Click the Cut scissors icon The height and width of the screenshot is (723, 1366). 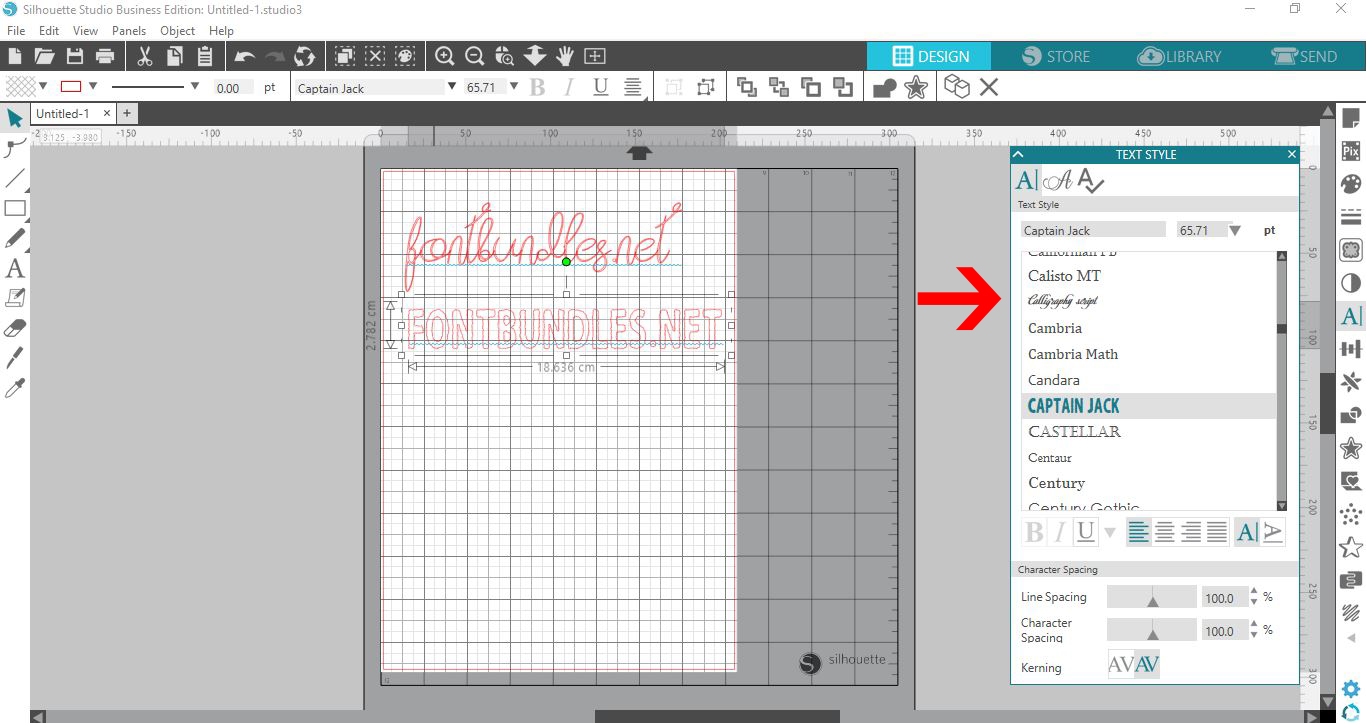tap(144, 56)
